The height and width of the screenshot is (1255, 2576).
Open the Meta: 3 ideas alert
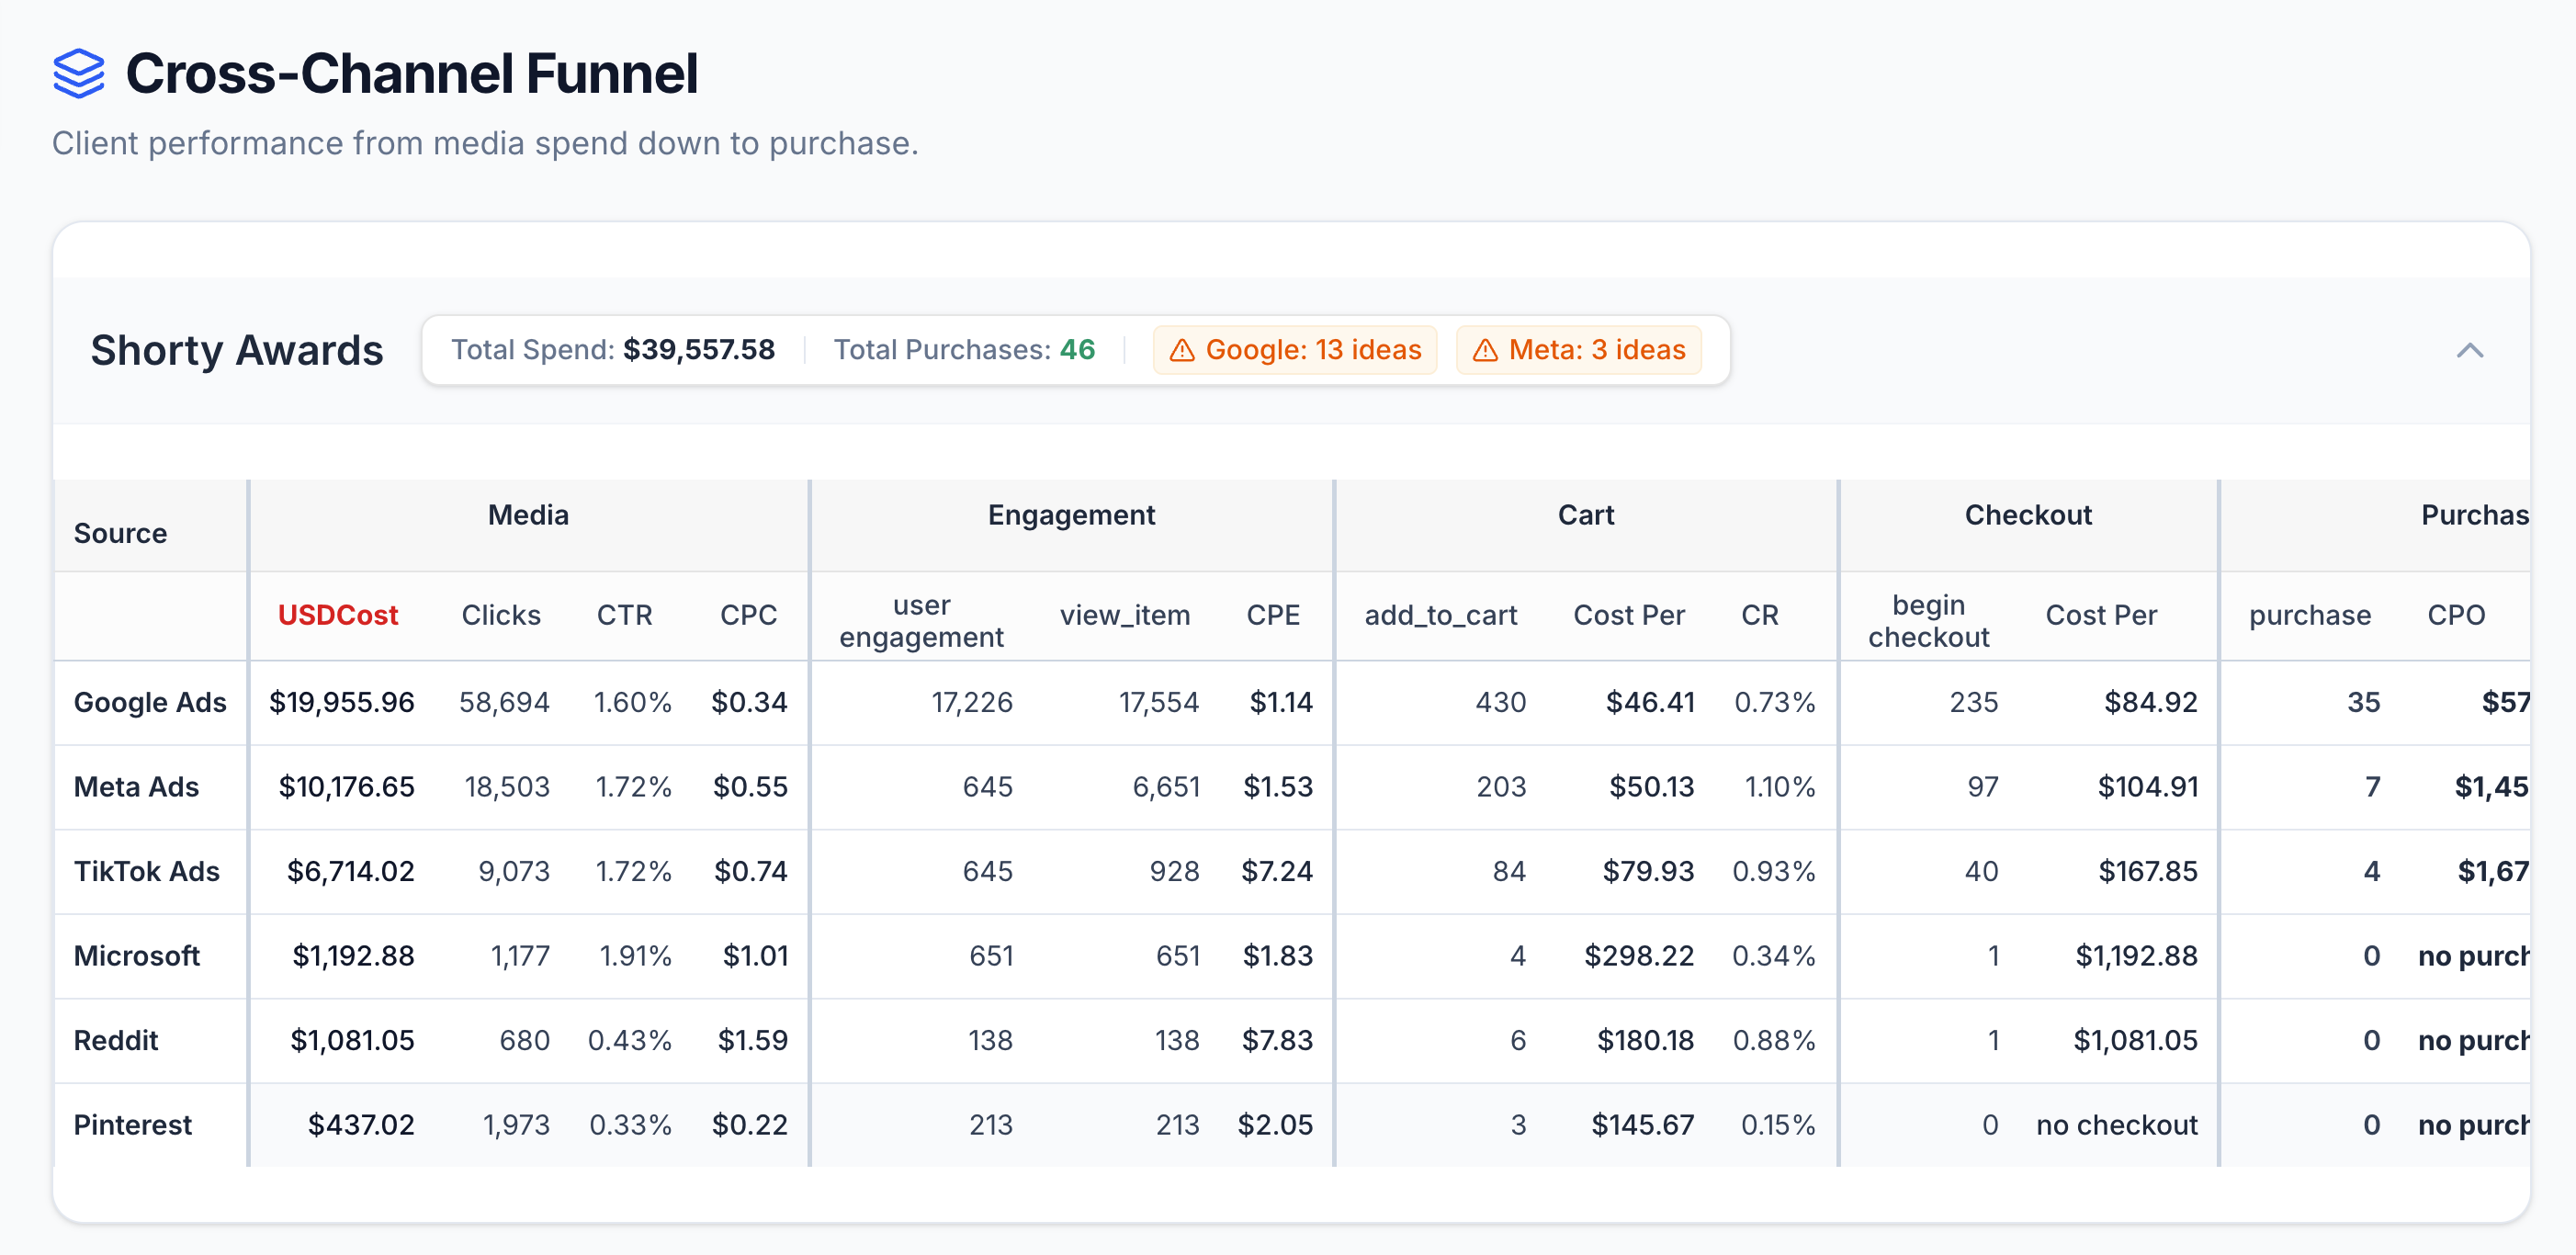1580,350
